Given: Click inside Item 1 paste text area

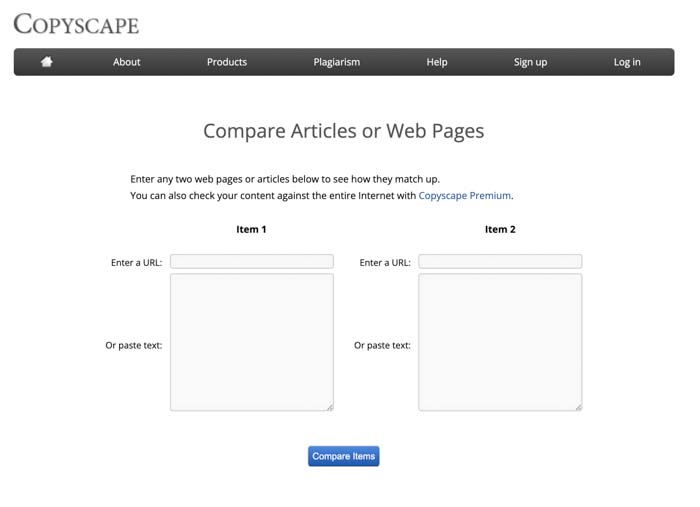Looking at the screenshot, I should coord(252,342).
